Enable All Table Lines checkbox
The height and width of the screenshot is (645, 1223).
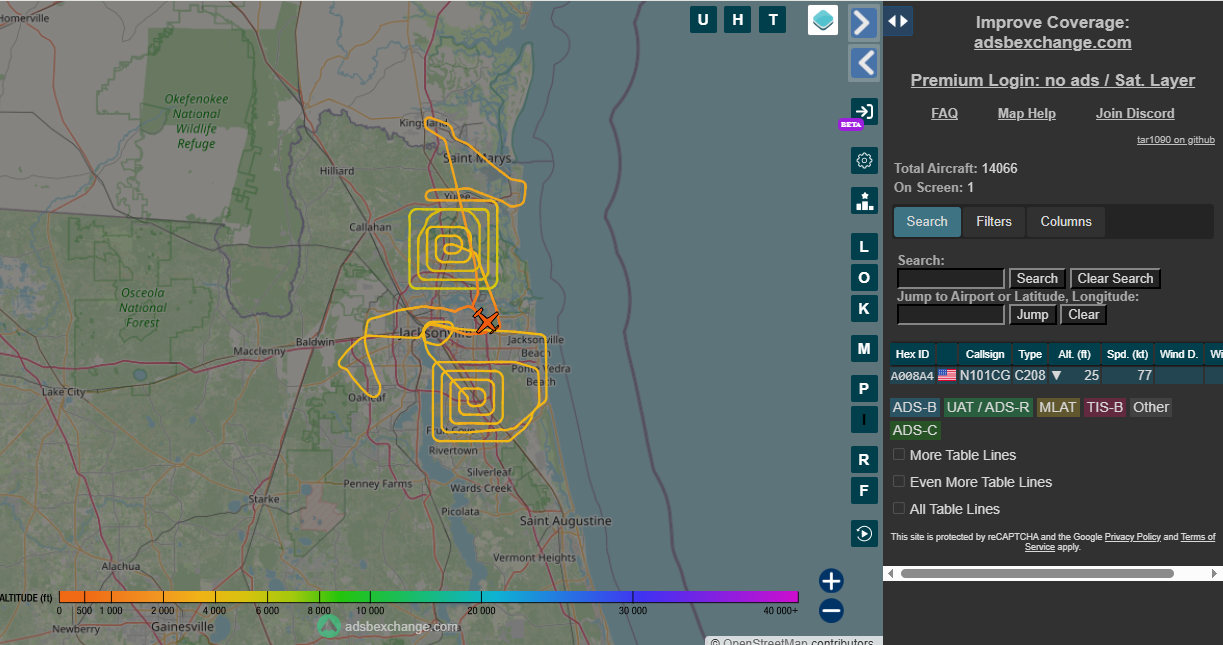[899, 508]
